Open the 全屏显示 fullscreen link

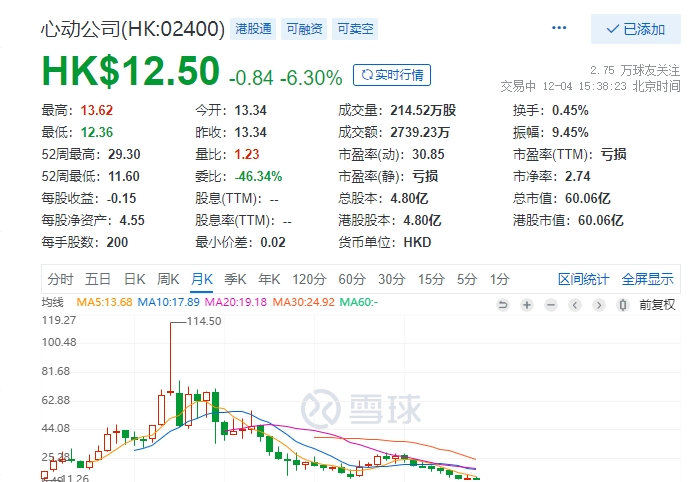click(x=647, y=279)
